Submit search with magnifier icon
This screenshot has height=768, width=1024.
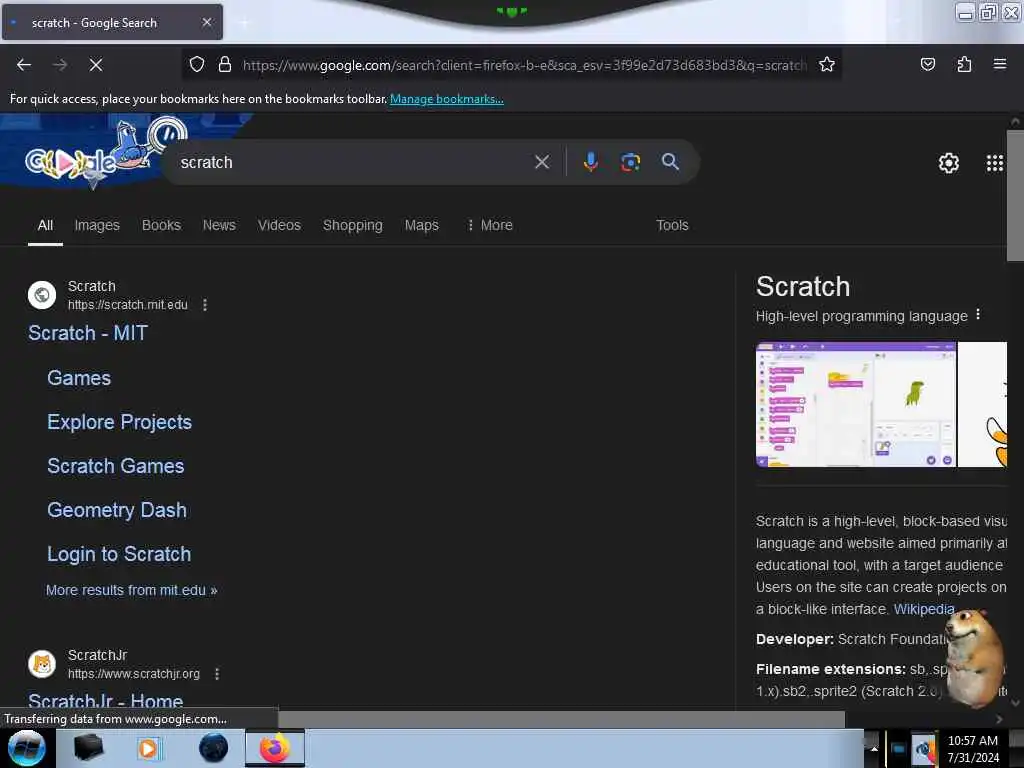tap(670, 162)
